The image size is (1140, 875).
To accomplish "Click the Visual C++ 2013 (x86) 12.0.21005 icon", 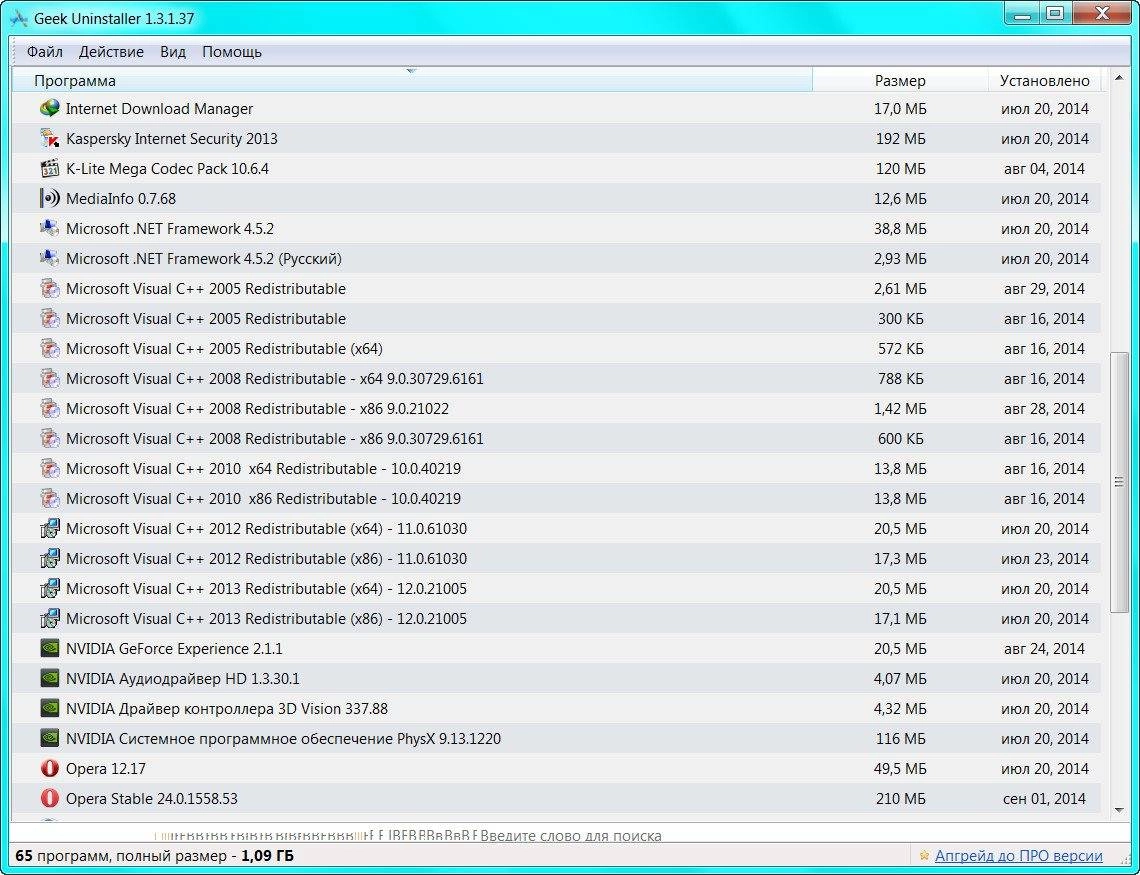I will coord(49,618).
